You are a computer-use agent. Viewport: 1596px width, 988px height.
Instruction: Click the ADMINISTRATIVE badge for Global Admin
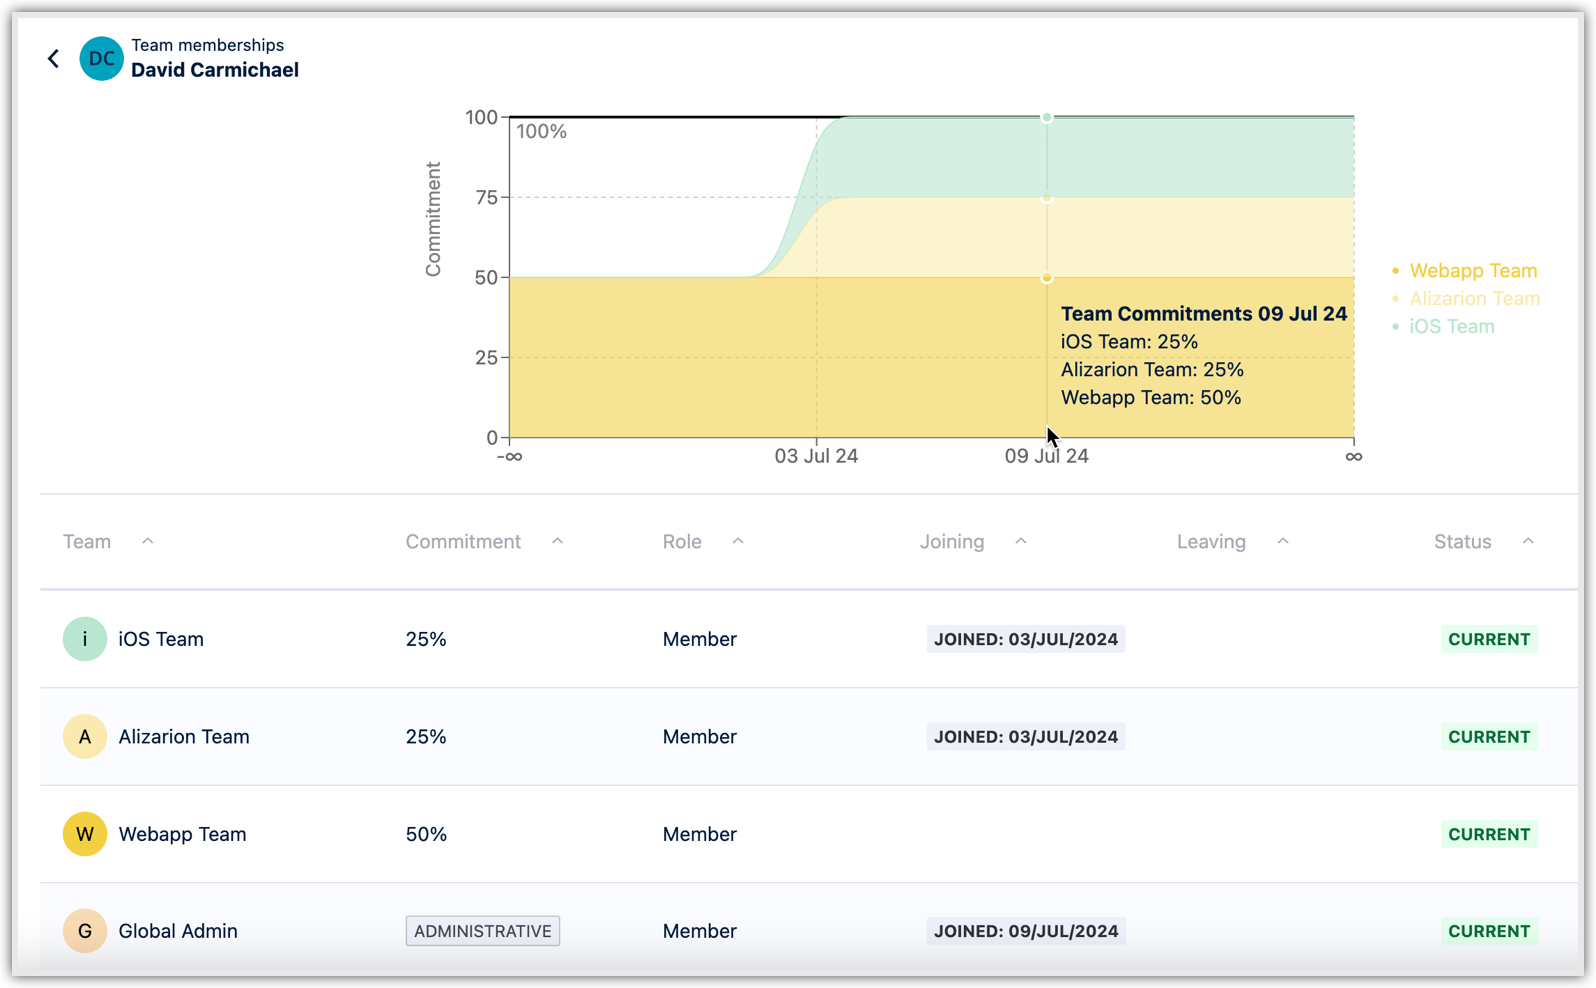click(x=482, y=931)
